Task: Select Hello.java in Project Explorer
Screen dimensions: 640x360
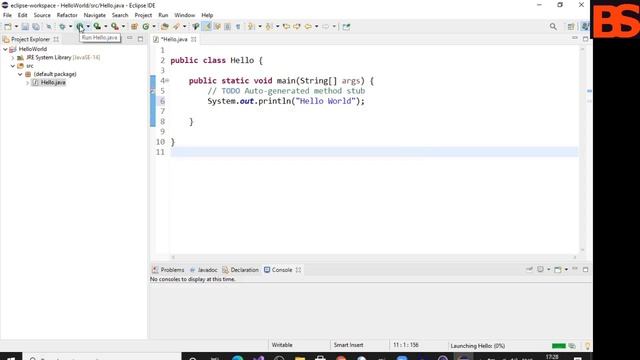Action: [53, 82]
